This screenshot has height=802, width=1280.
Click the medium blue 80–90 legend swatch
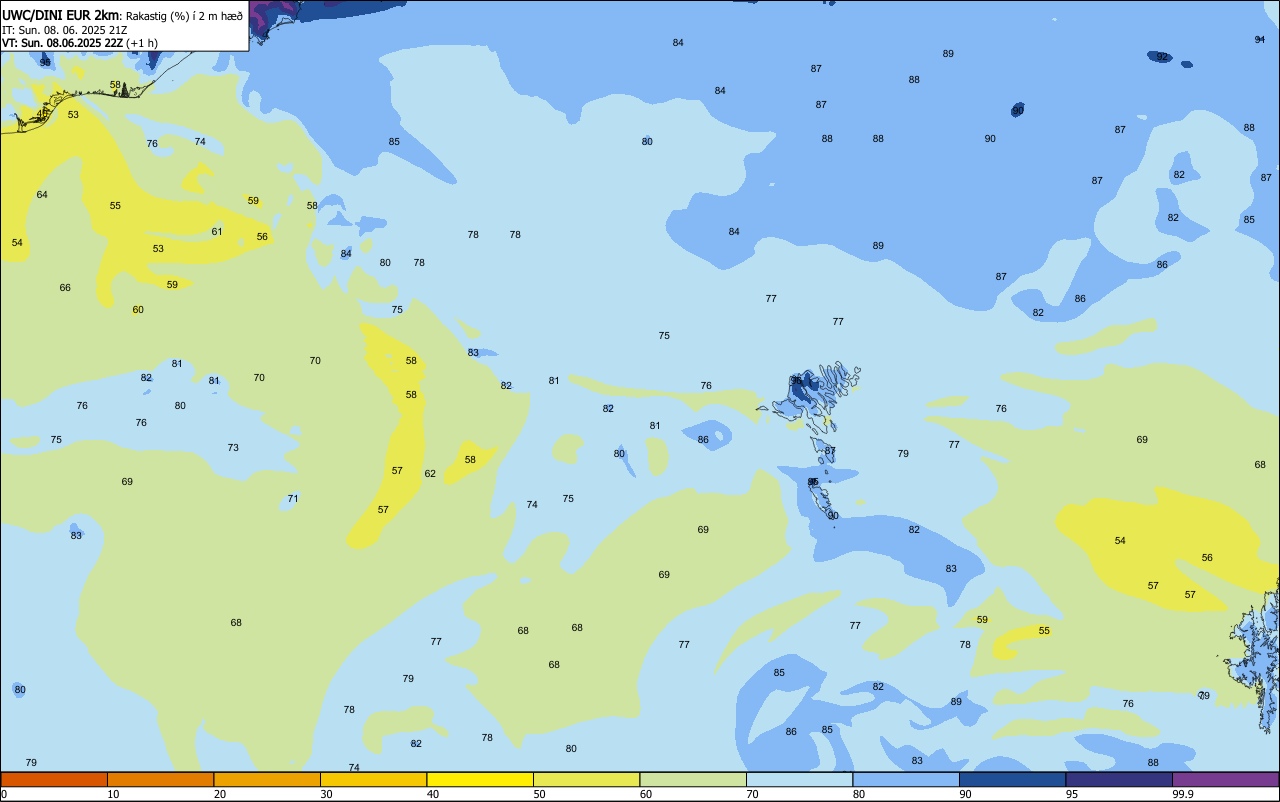906,779
